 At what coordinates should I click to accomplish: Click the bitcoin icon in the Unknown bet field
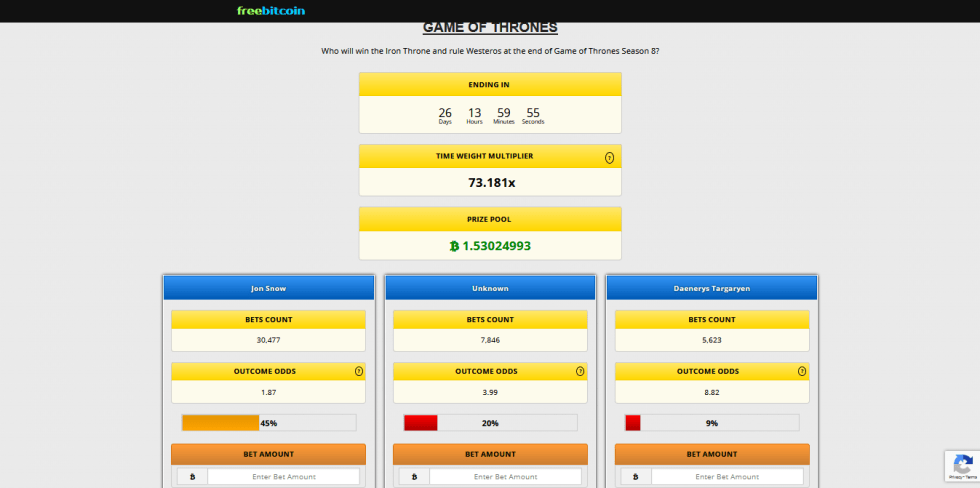coord(414,477)
